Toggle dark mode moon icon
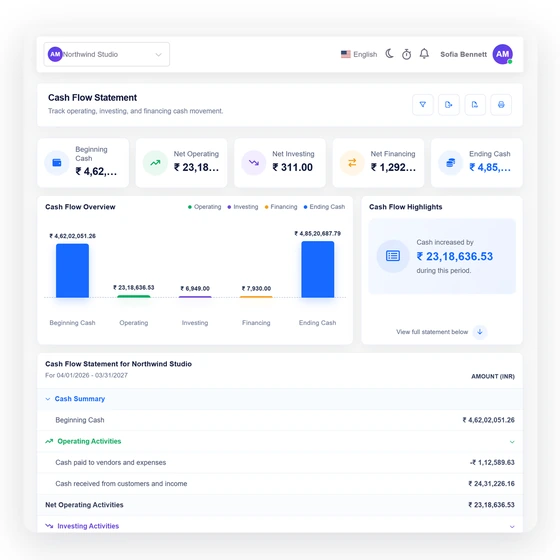This screenshot has width=560, height=560. click(389, 54)
